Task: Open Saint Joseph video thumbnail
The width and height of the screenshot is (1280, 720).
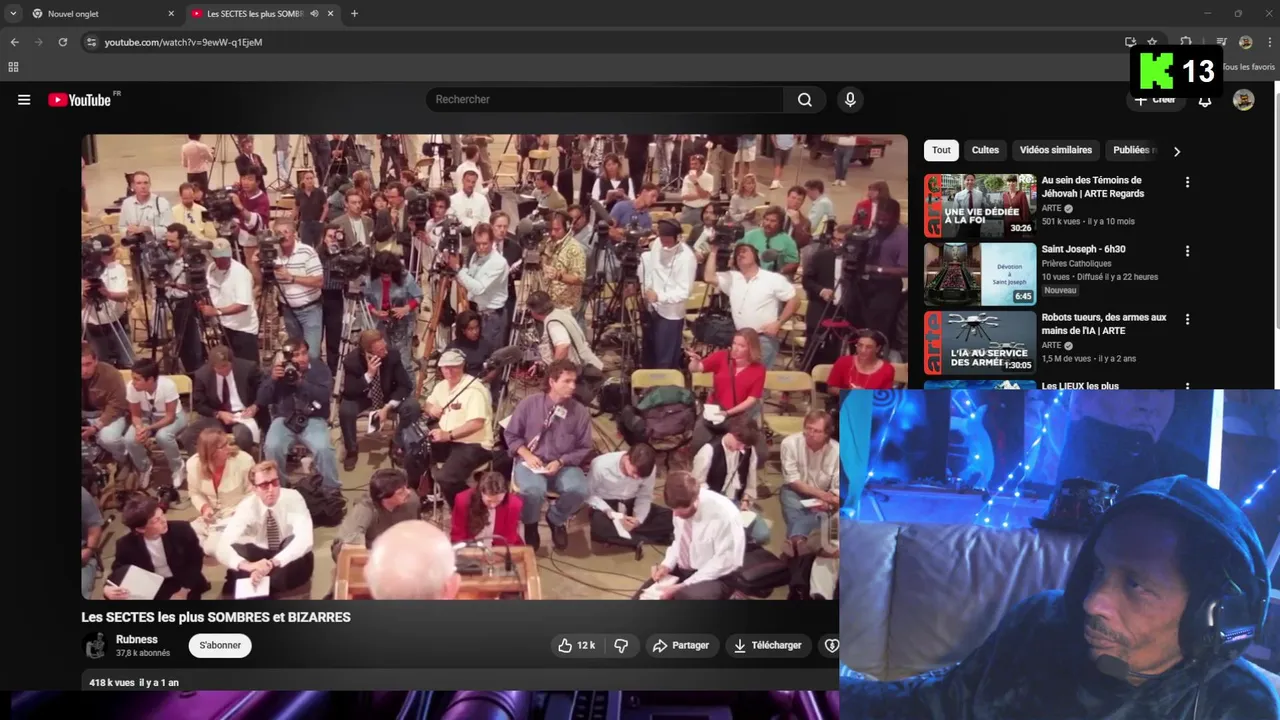Action: tap(980, 273)
